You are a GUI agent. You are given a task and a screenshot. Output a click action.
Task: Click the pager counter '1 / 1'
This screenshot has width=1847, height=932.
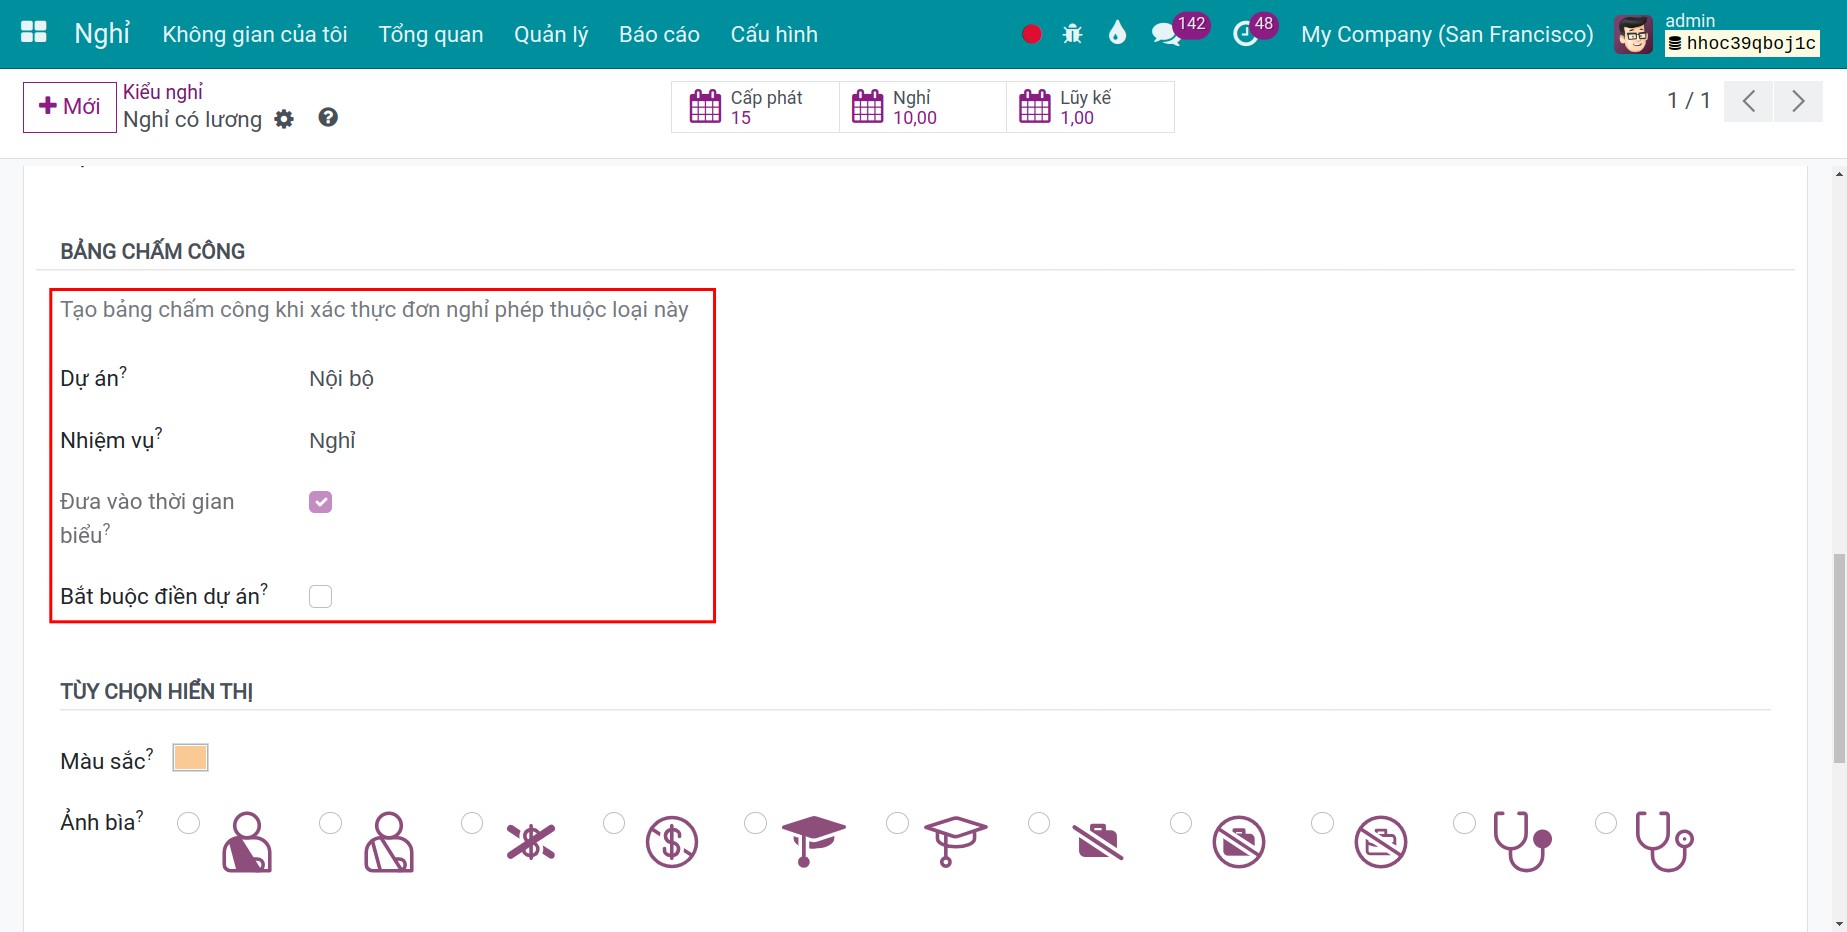(x=1689, y=101)
